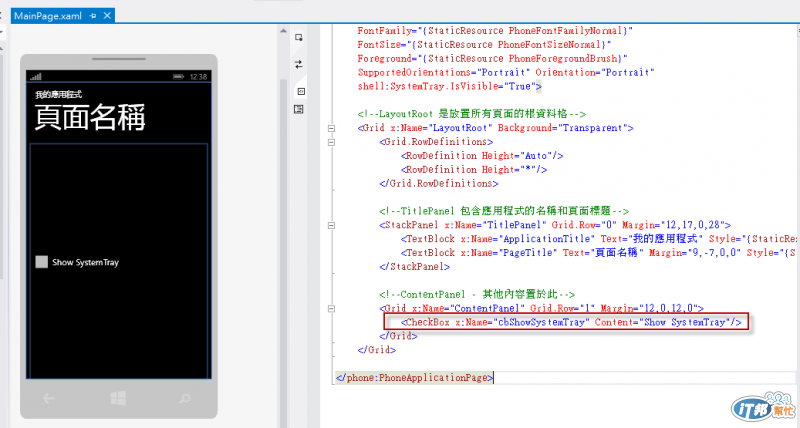
Task: Collapse the Grid ContentPanel block
Action: coord(331,309)
